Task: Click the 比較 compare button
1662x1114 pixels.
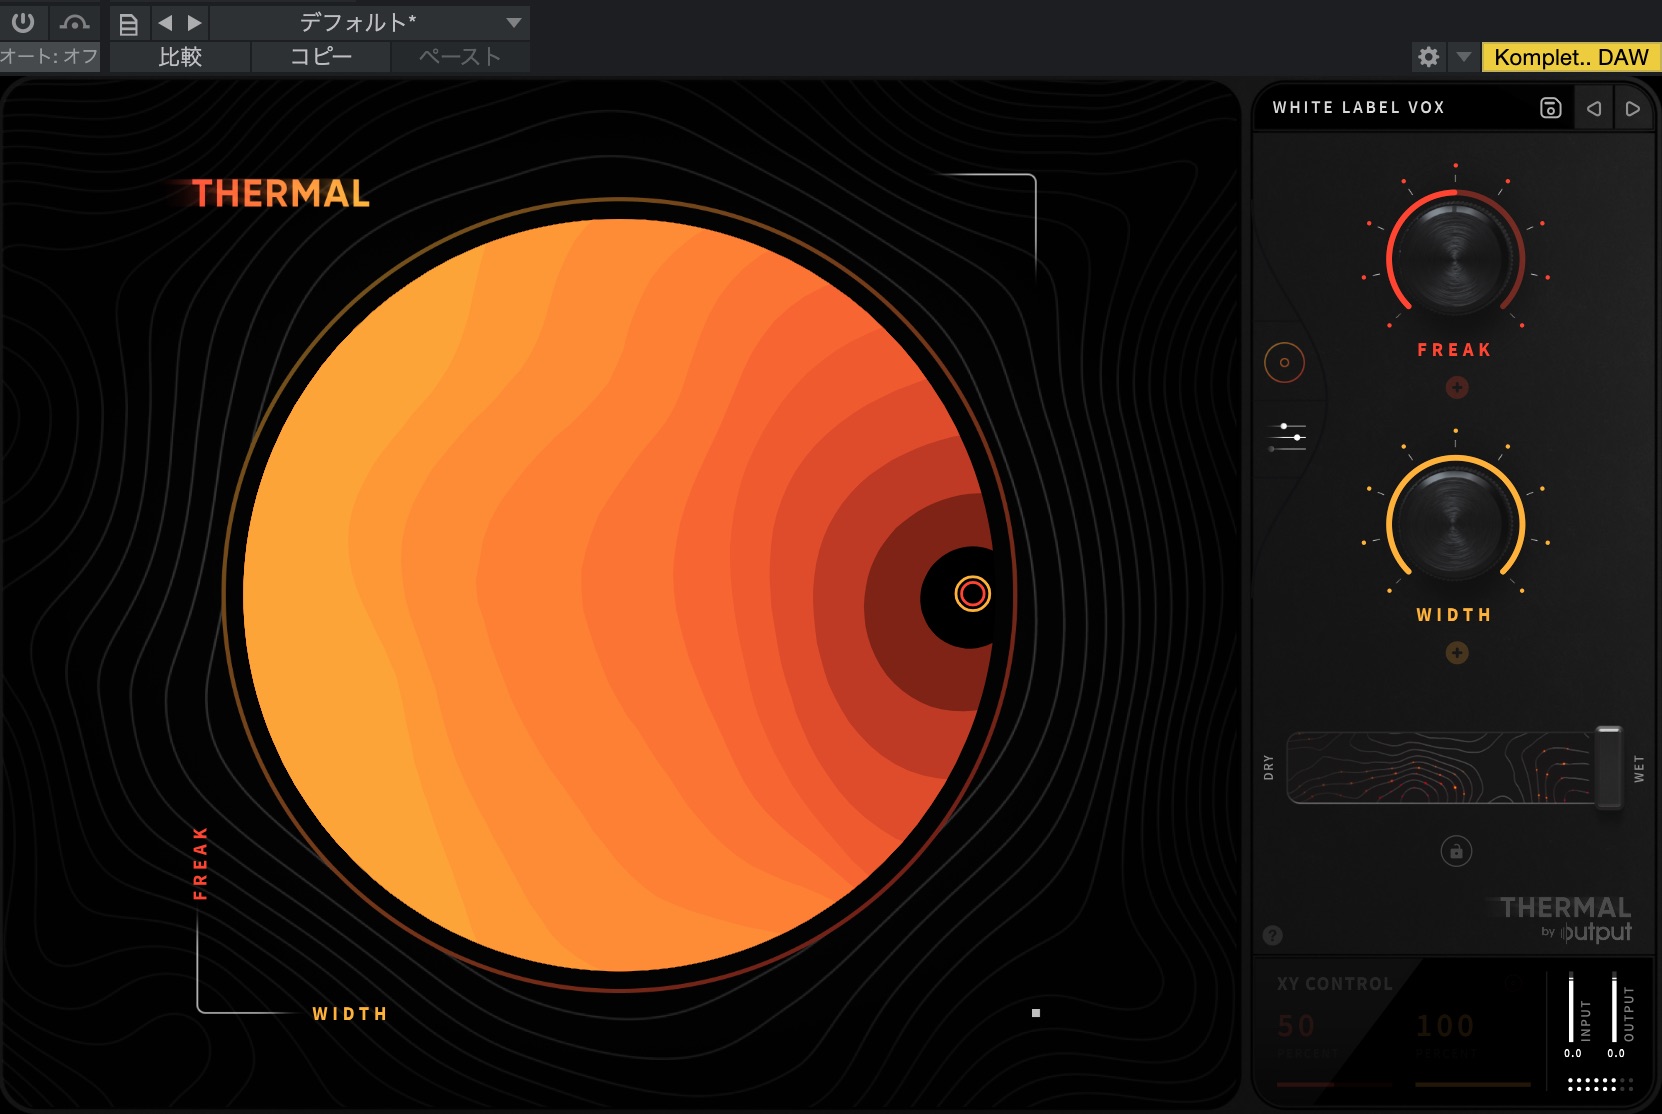Action: pos(180,57)
